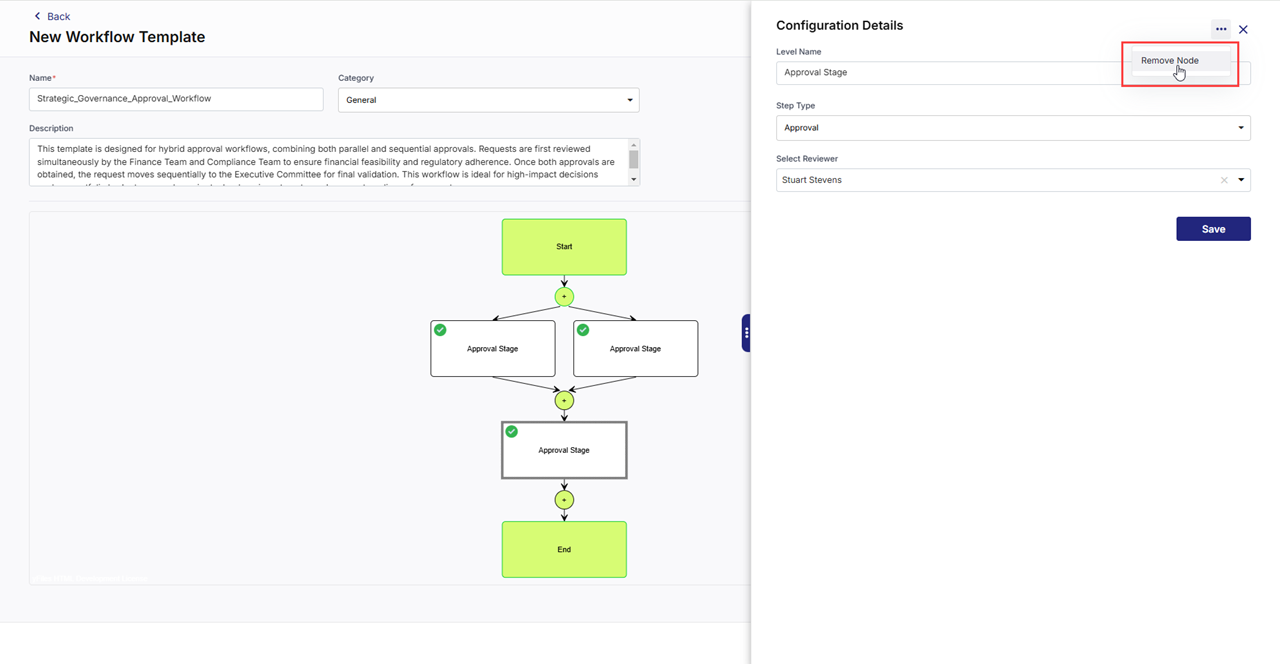Click the green checkmark on the bottom Approval Stage
The width and height of the screenshot is (1280, 664).
512,432
